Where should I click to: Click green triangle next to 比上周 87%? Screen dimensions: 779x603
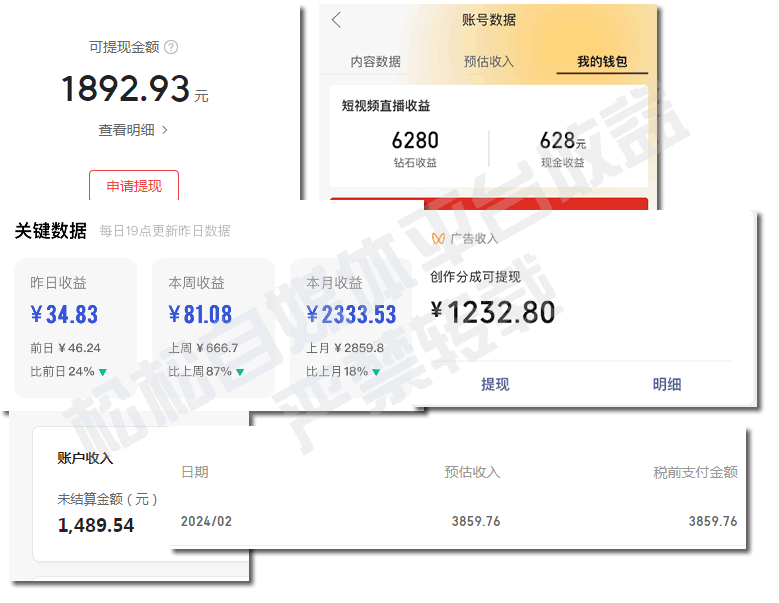240,372
